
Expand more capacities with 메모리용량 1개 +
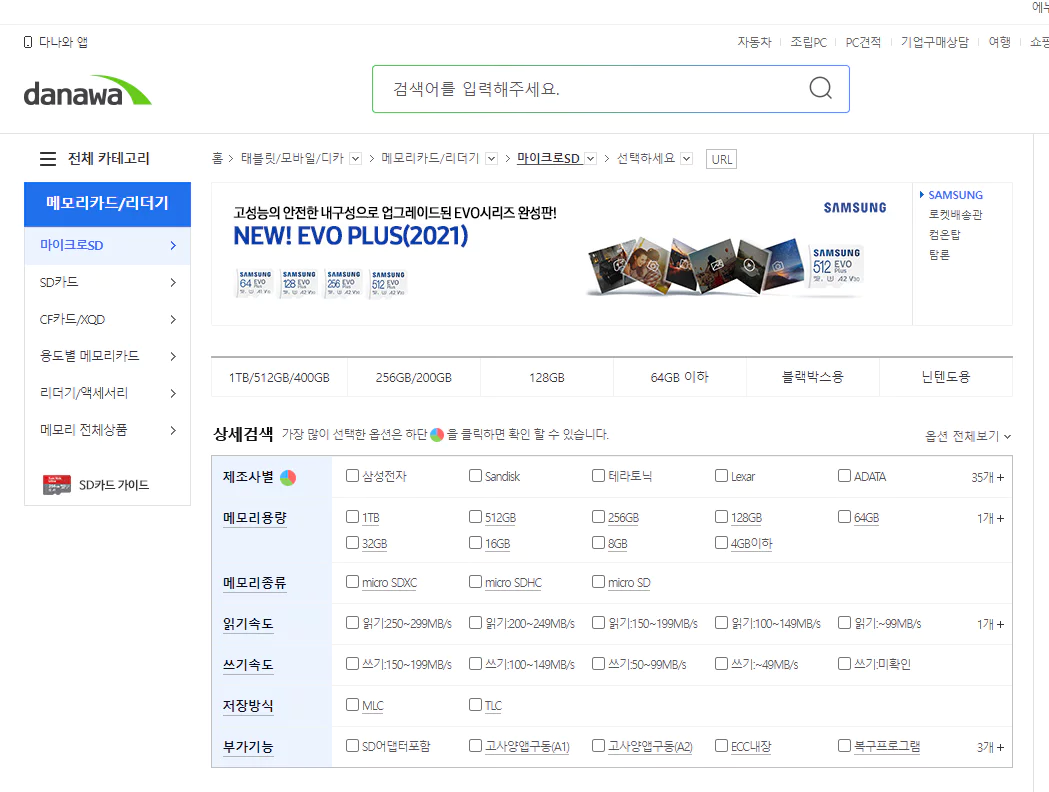coord(990,518)
